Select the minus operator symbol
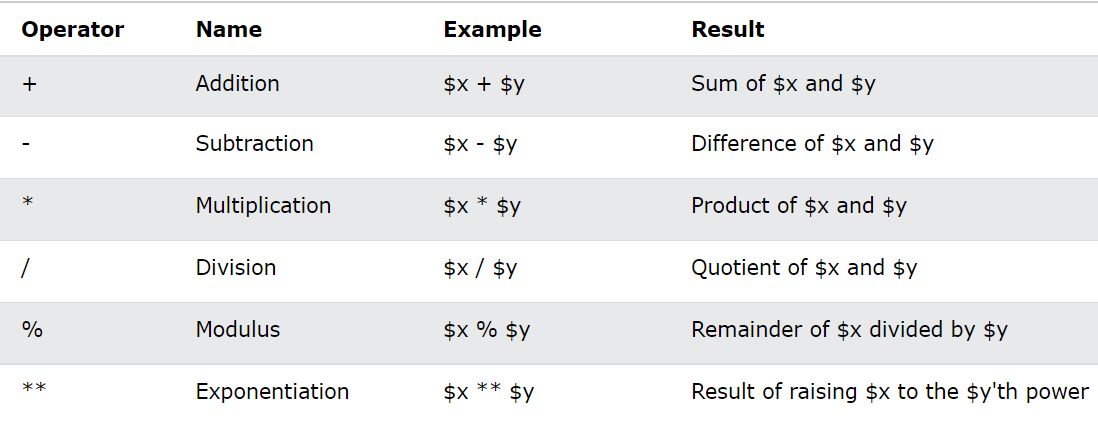The width and height of the screenshot is (1098, 421). coord(25,145)
